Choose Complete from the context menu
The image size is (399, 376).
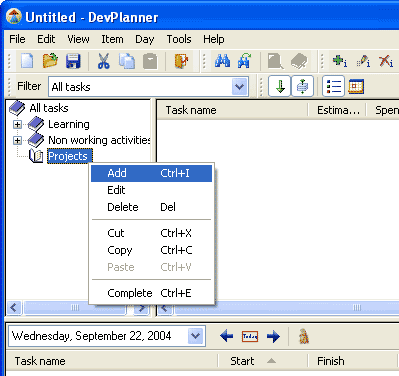tap(151, 293)
